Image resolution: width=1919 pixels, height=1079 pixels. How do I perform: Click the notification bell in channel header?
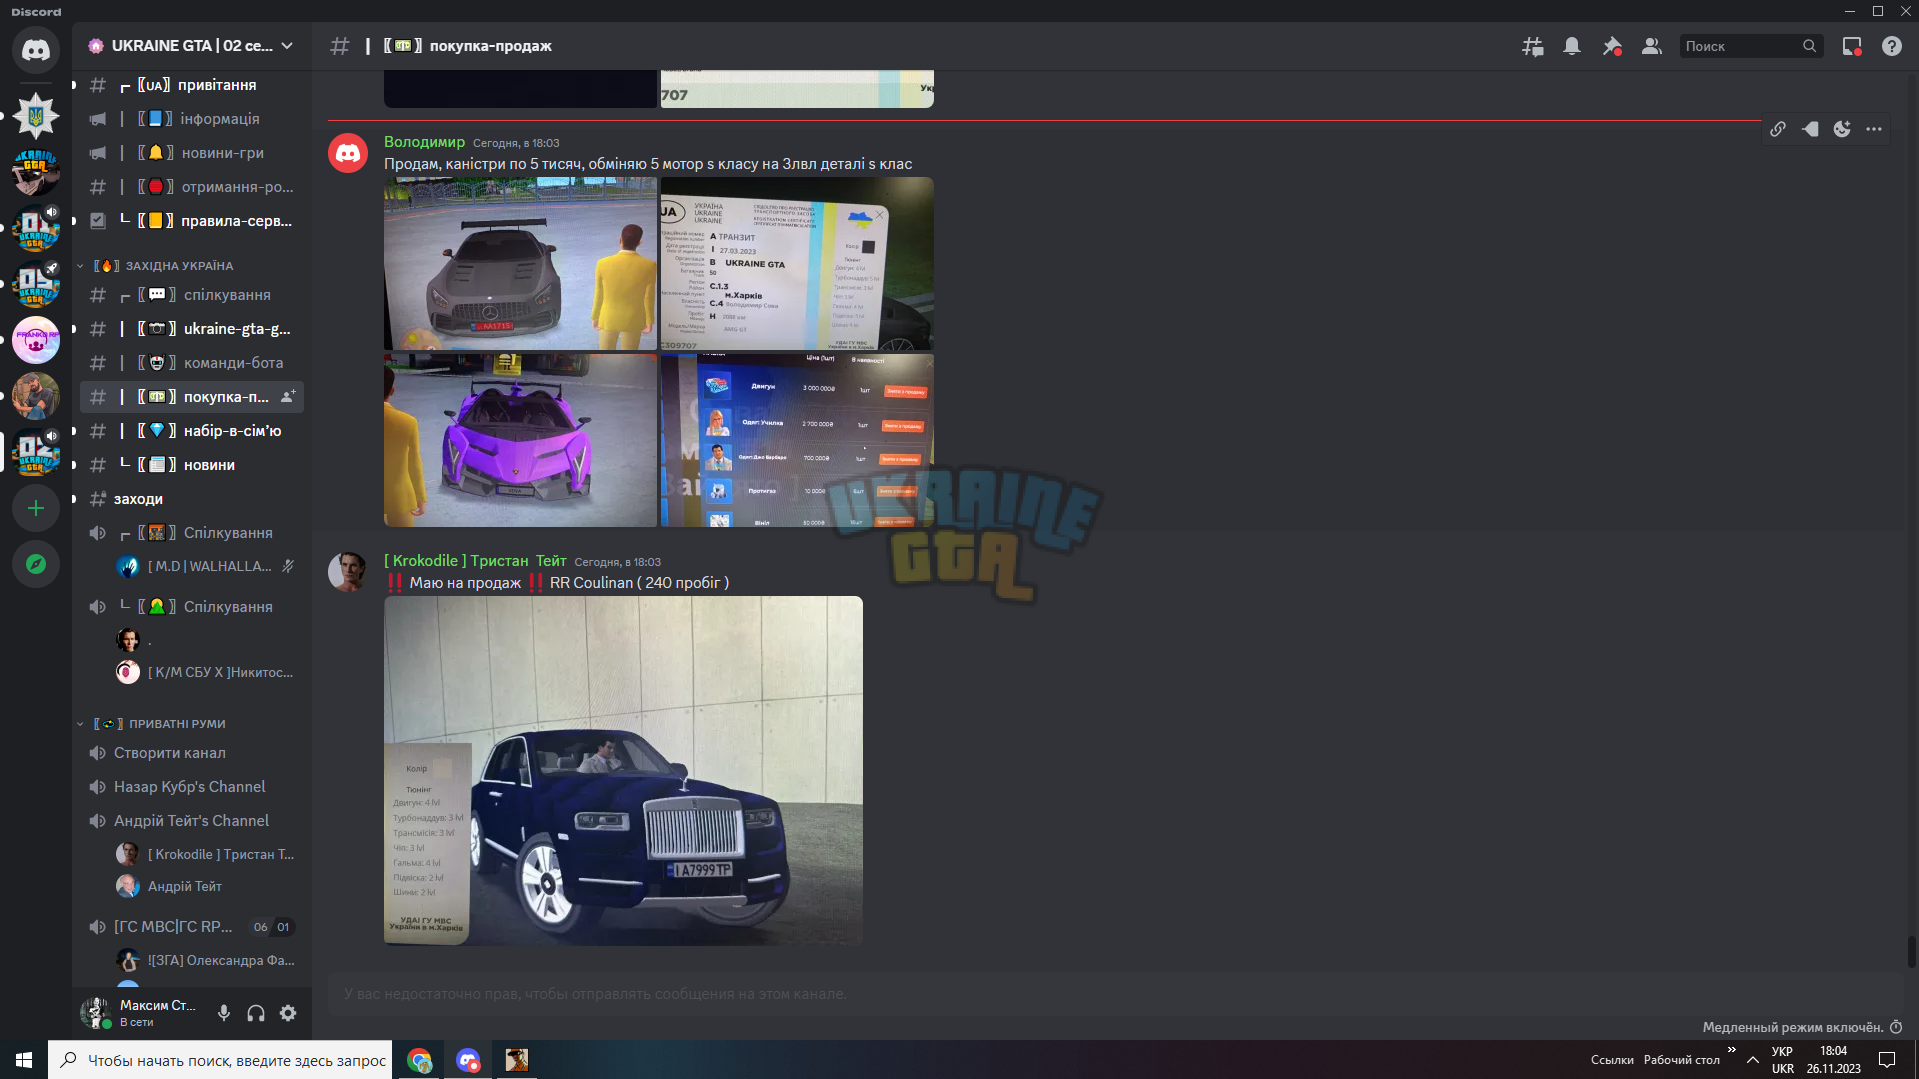[x=1572, y=46]
